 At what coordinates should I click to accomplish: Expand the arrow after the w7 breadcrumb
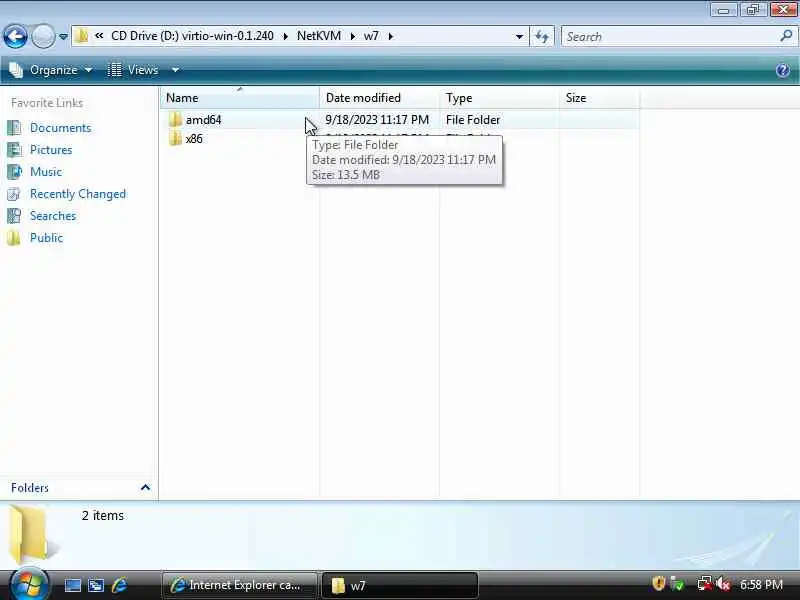tap(391, 36)
